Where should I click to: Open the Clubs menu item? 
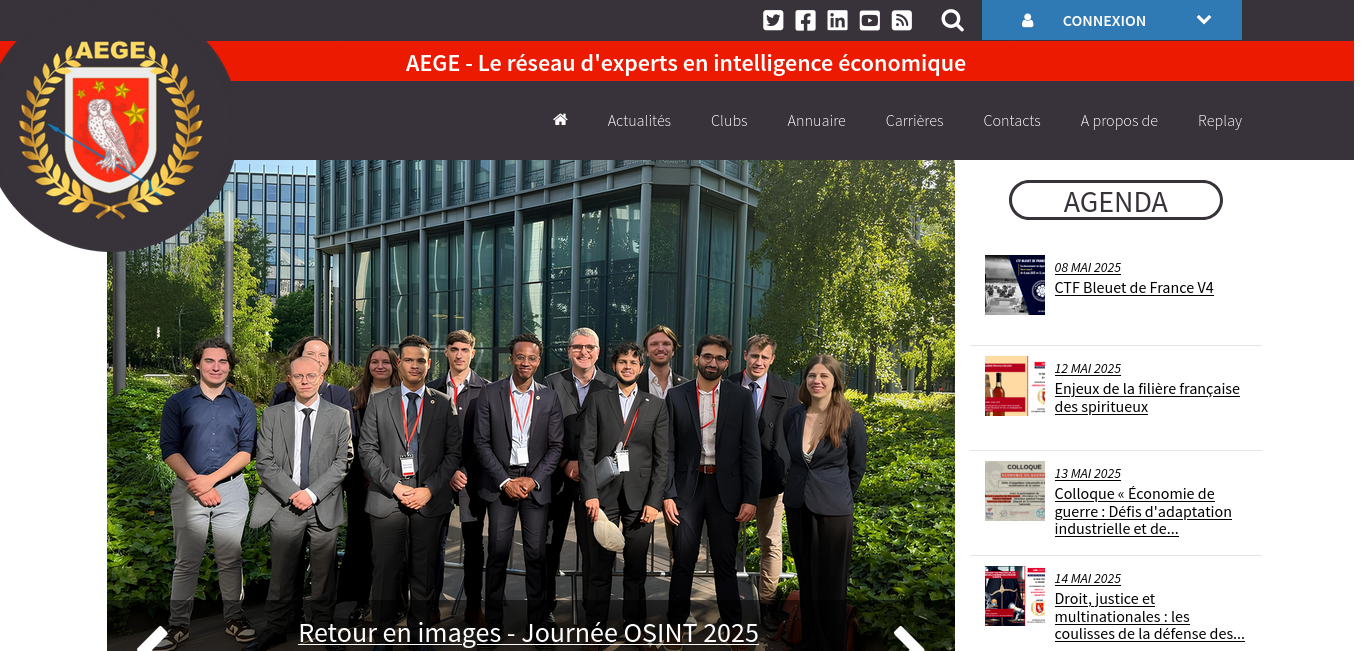(729, 121)
